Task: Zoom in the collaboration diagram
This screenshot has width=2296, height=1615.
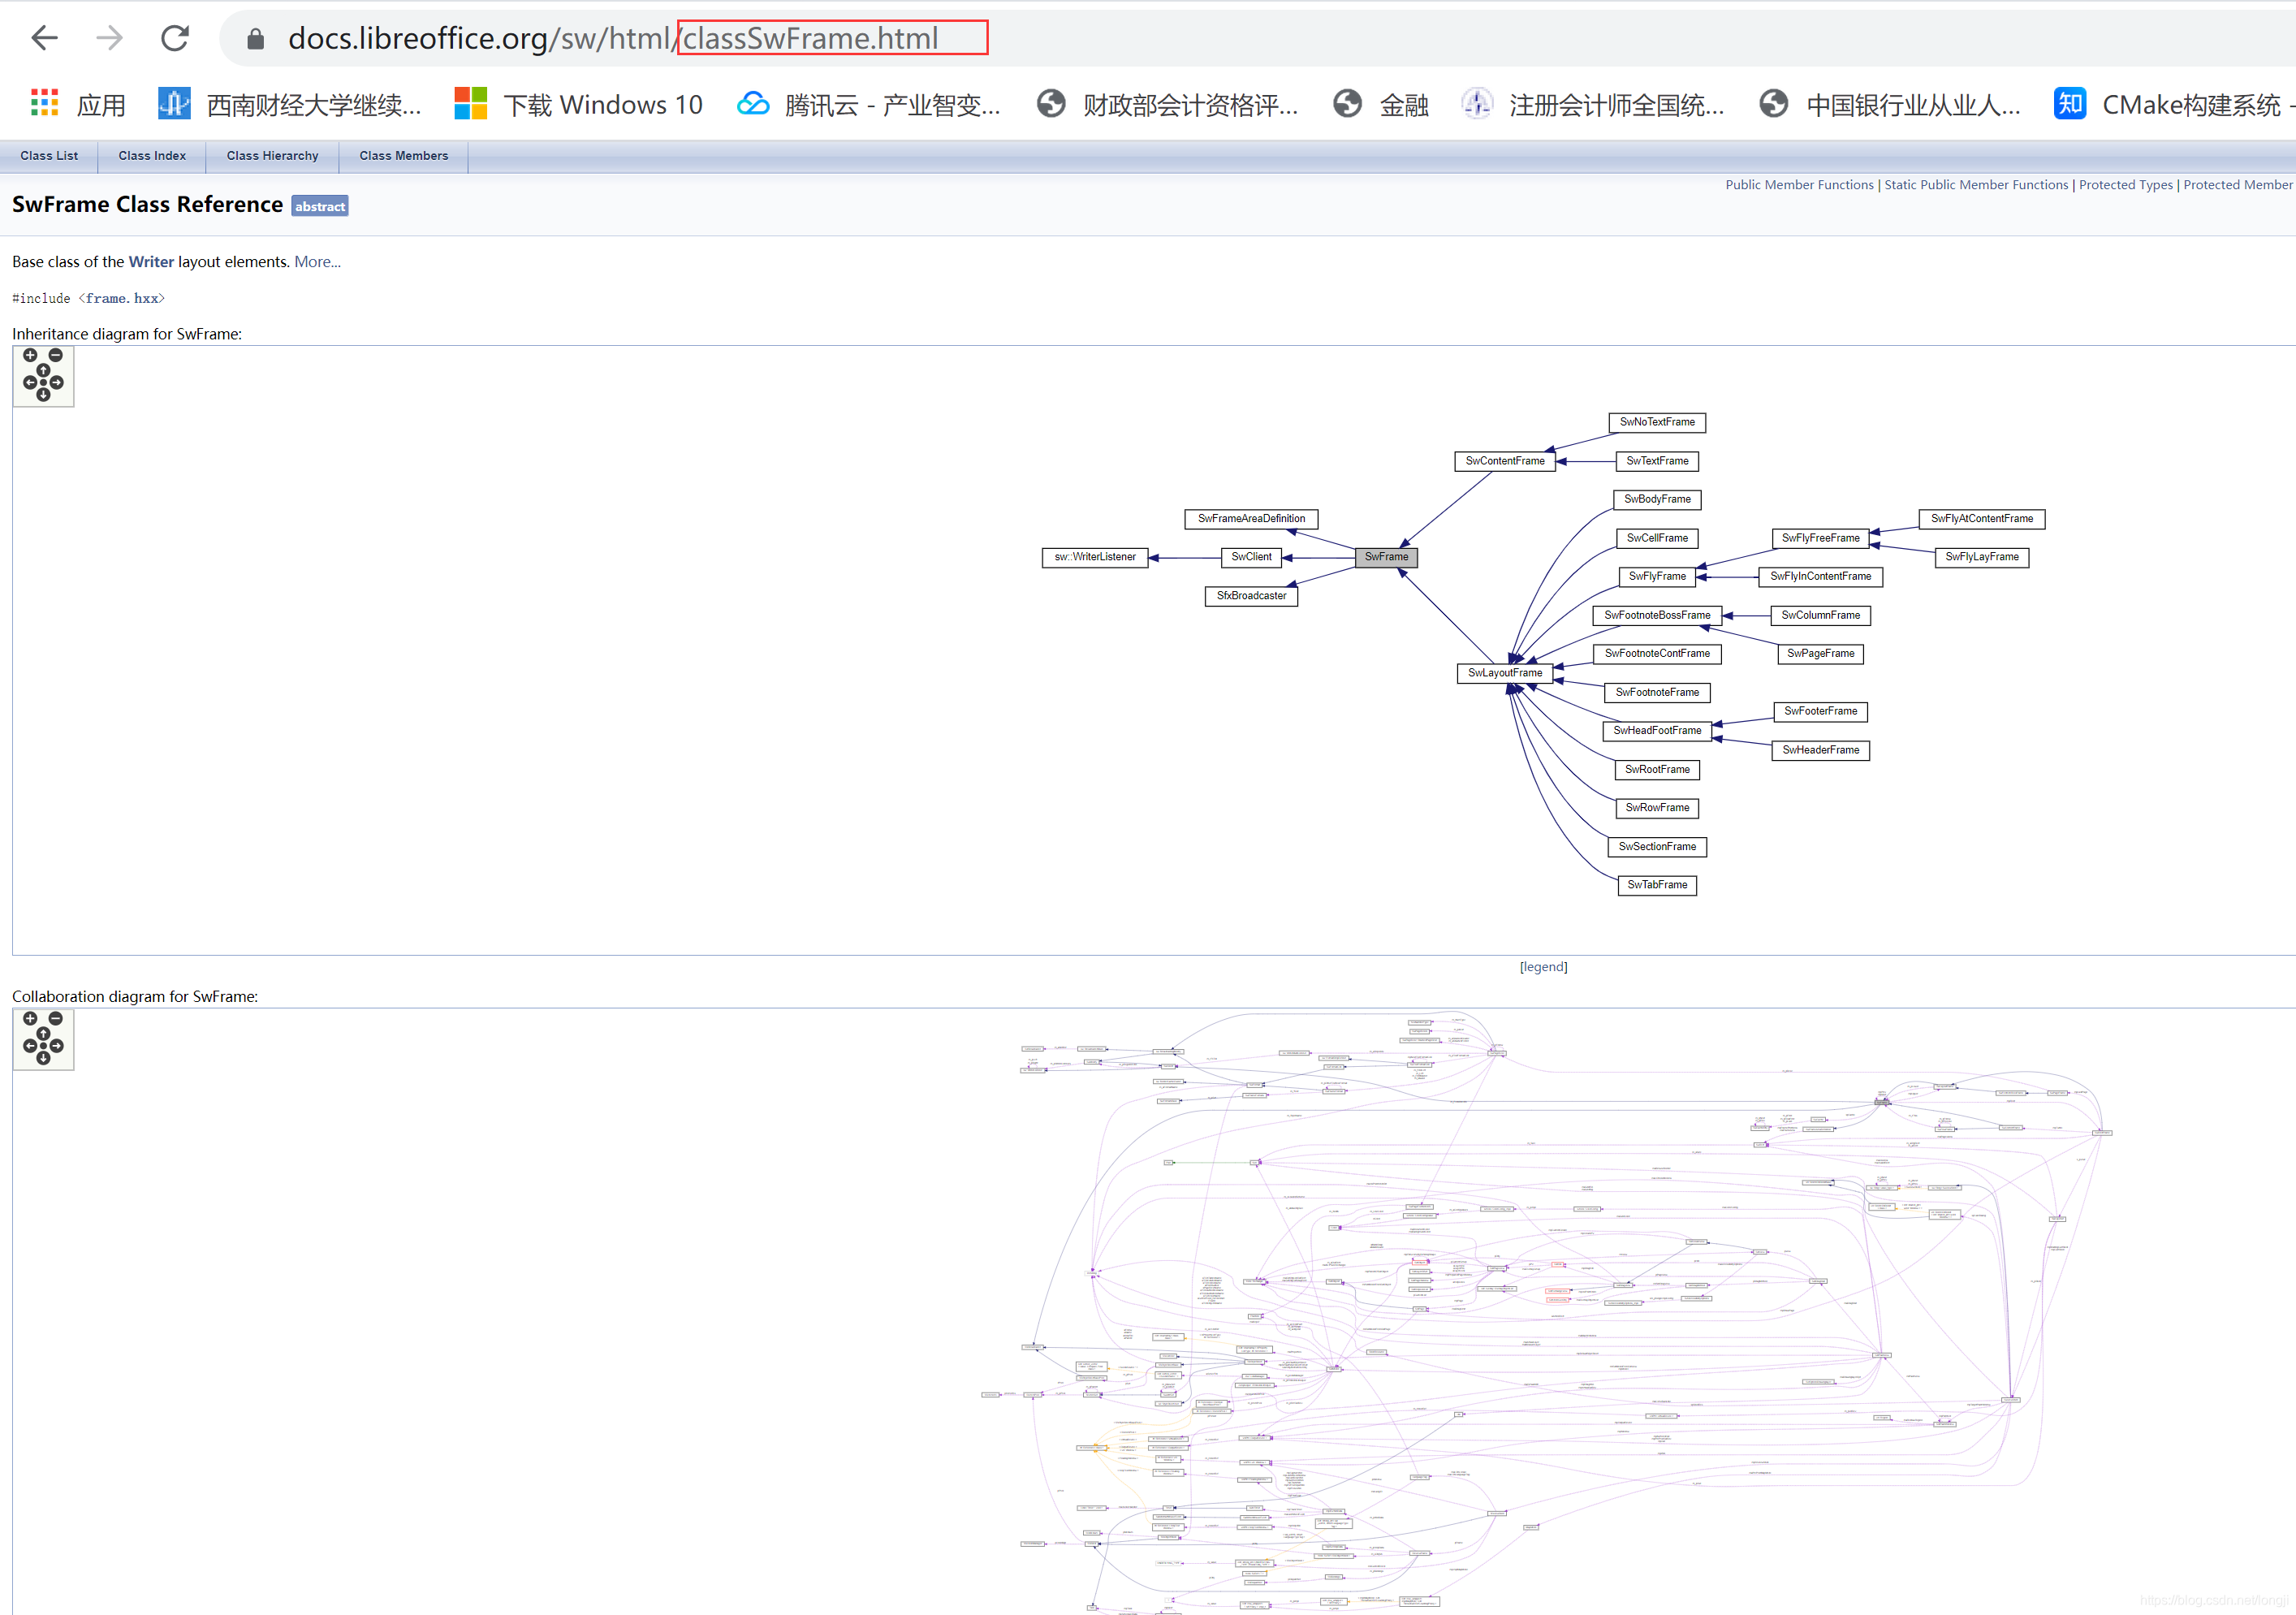Action: click(30, 1018)
